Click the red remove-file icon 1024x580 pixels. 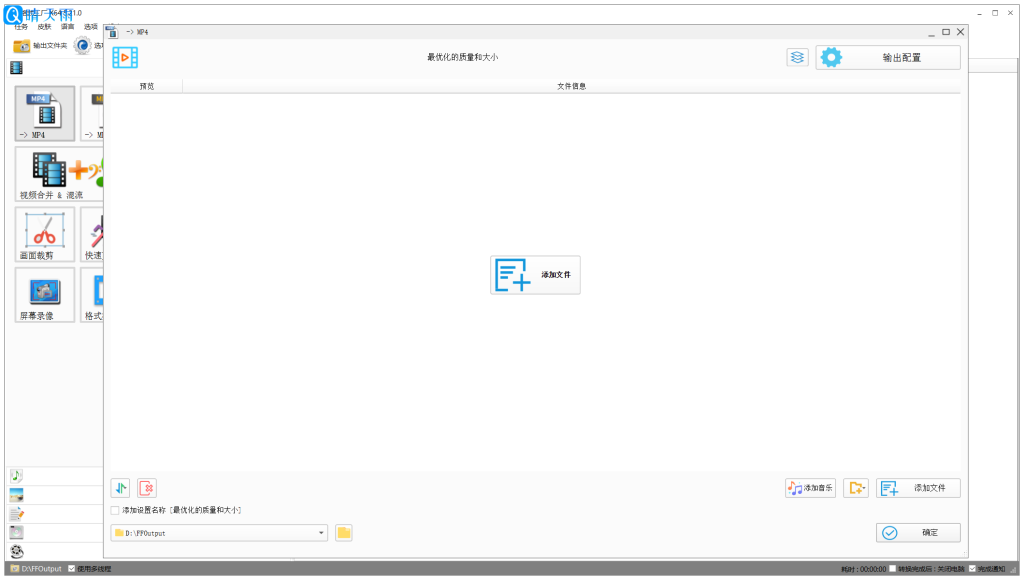click(147, 488)
